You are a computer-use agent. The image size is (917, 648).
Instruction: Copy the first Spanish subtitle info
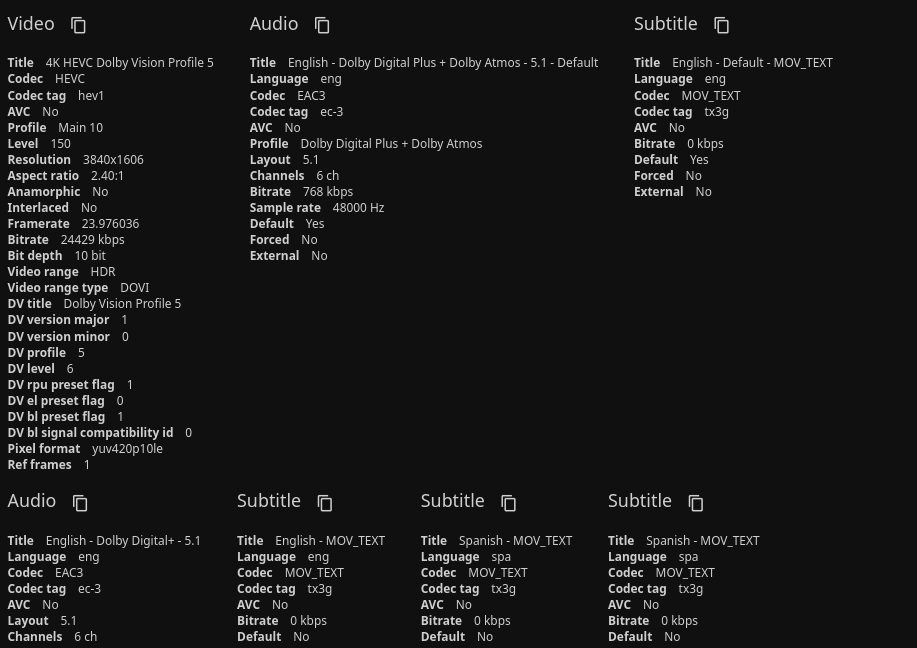click(508, 502)
